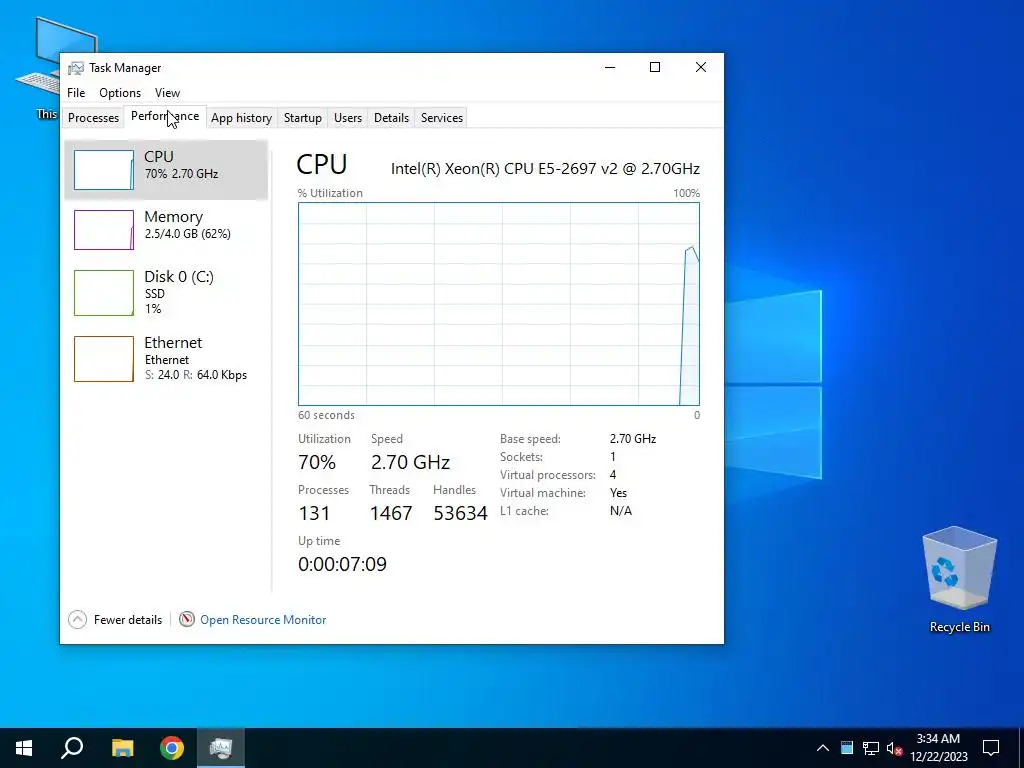Maximize the Task Manager window
This screenshot has width=1024, height=768.
(x=655, y=67)
